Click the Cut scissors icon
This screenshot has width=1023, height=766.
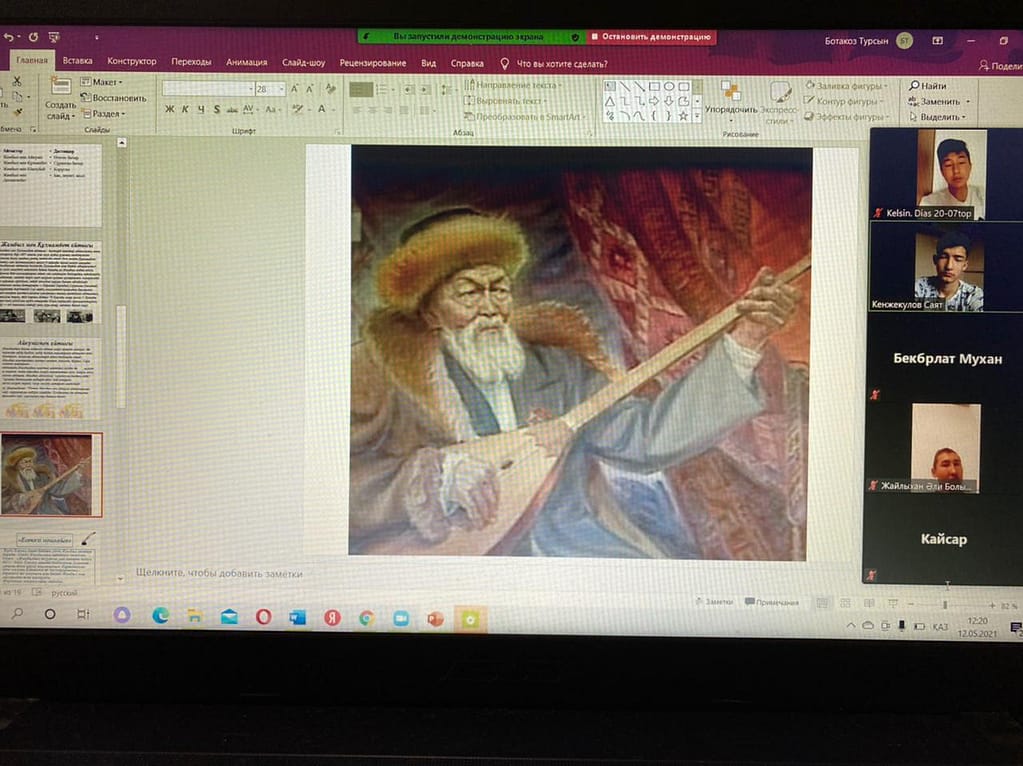15,80
